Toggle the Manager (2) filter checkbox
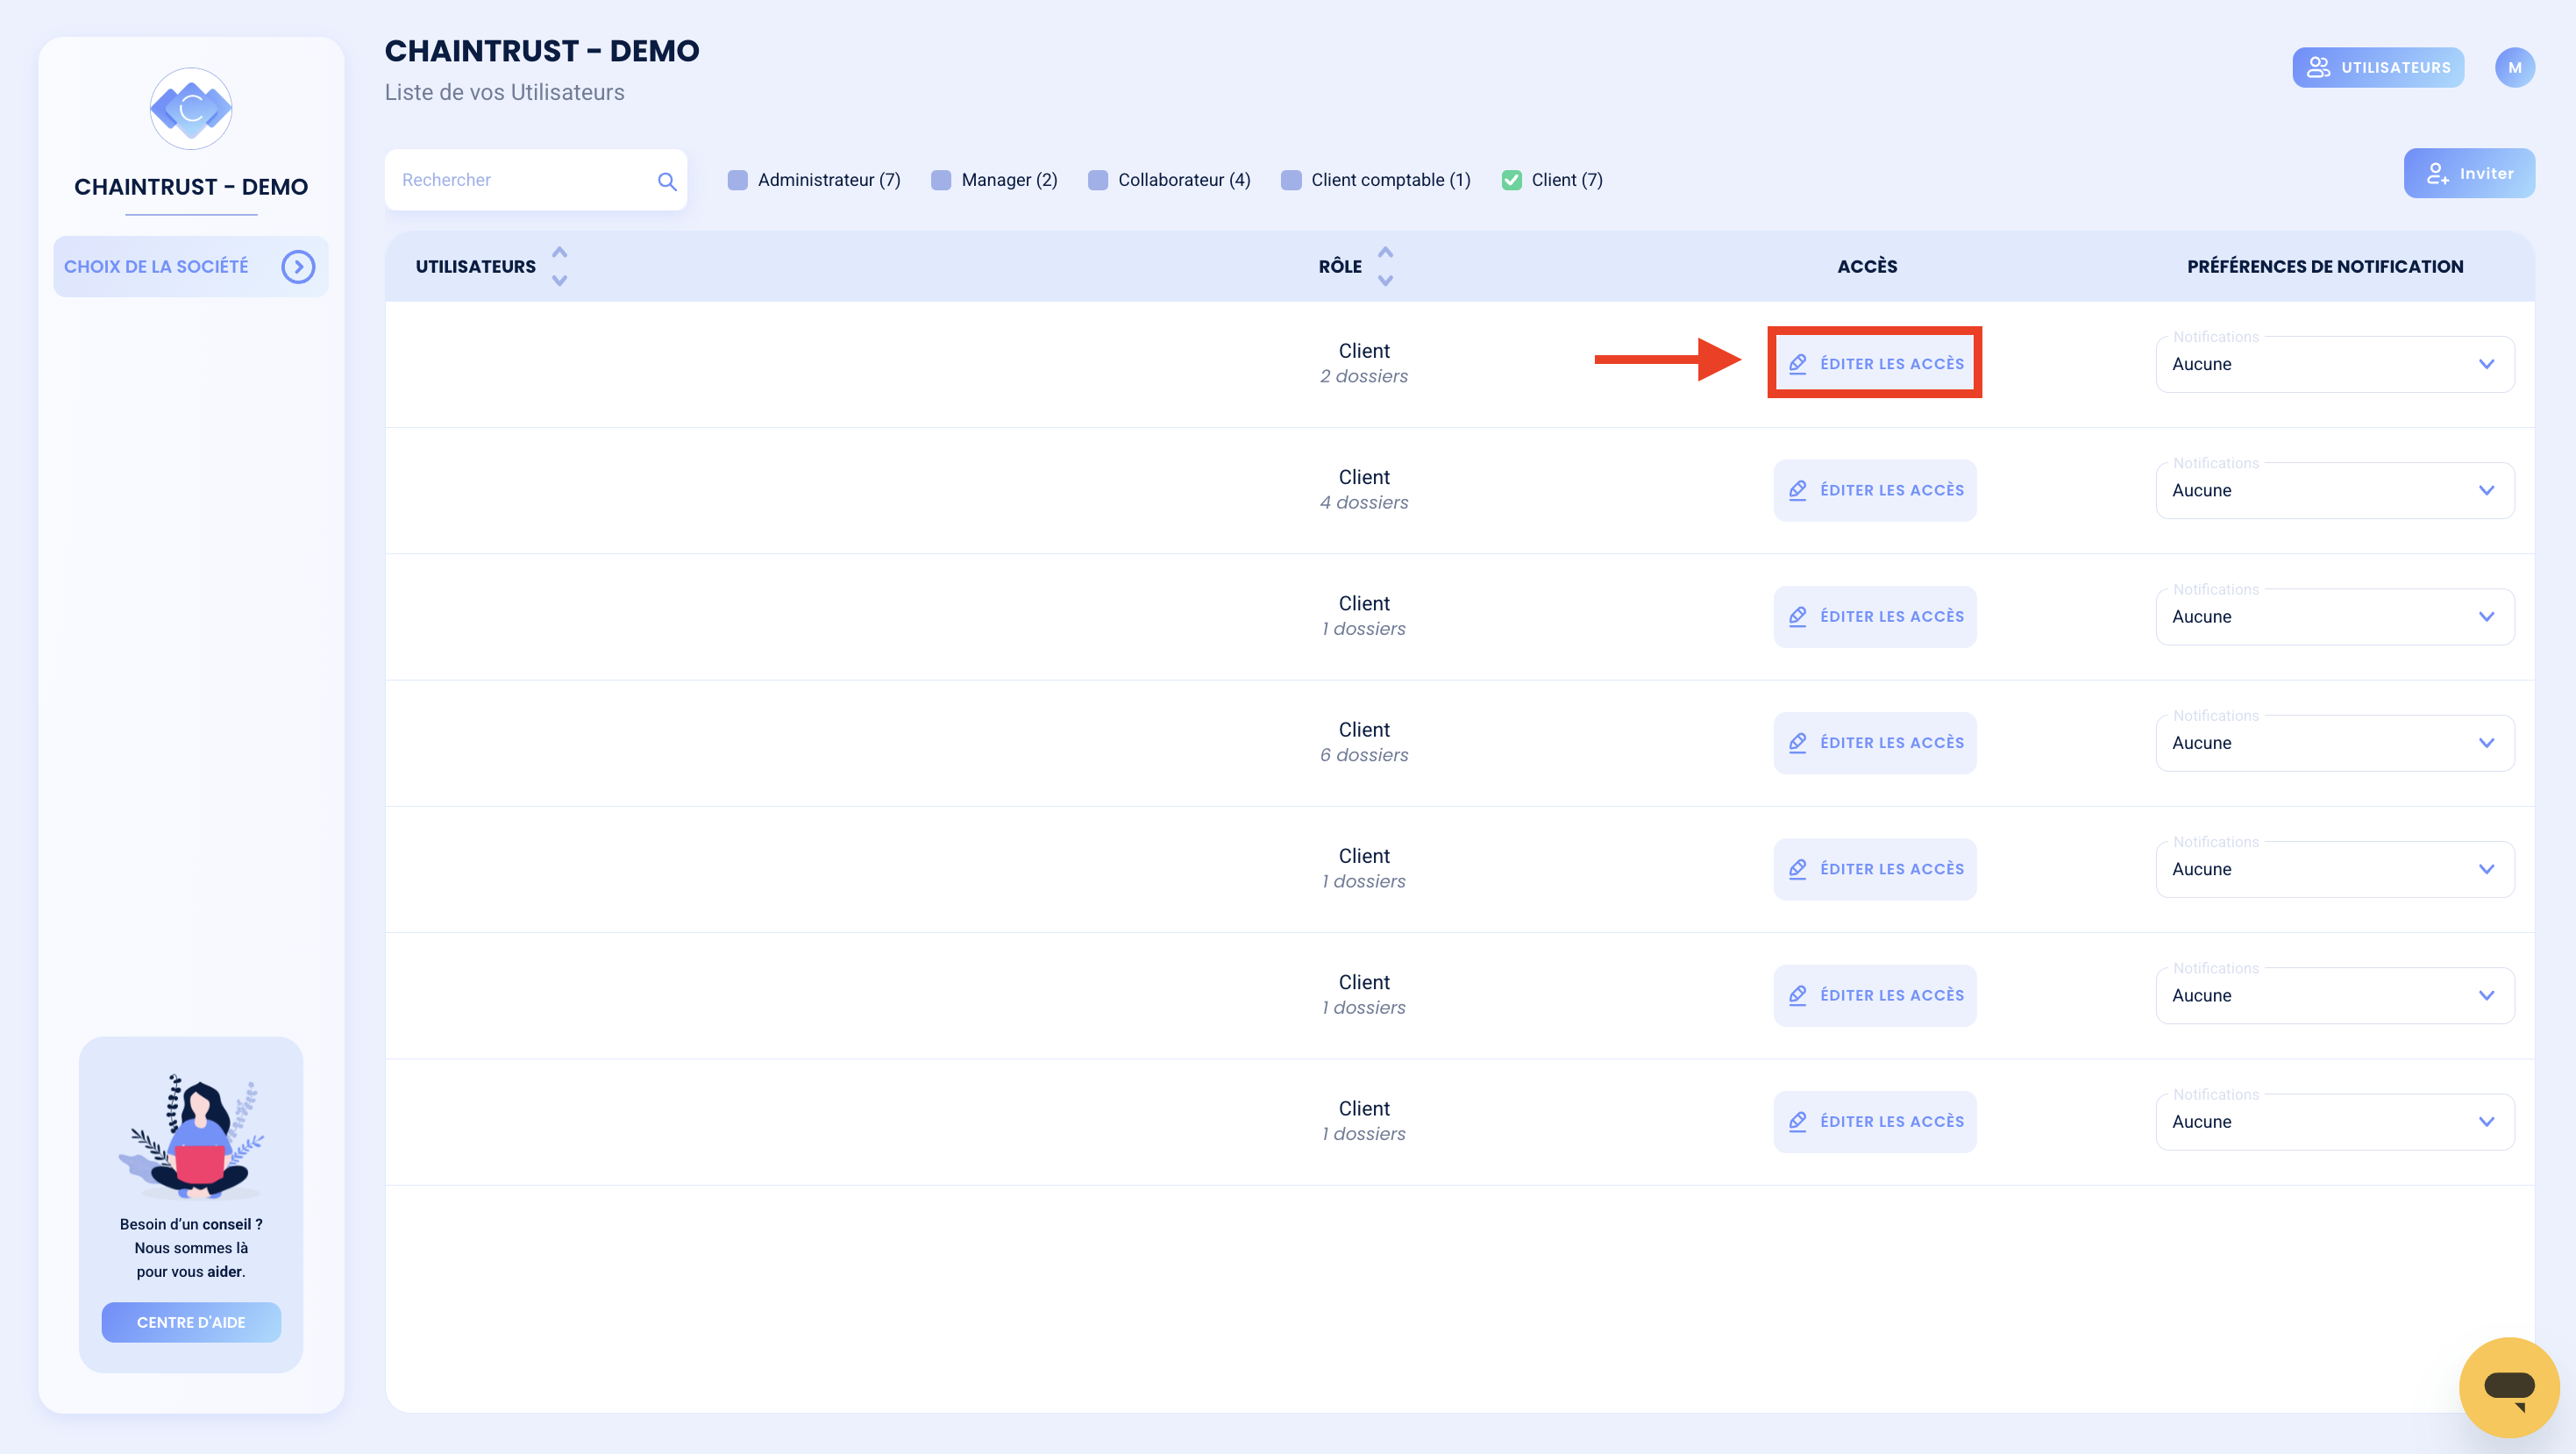 pos(941,180)
